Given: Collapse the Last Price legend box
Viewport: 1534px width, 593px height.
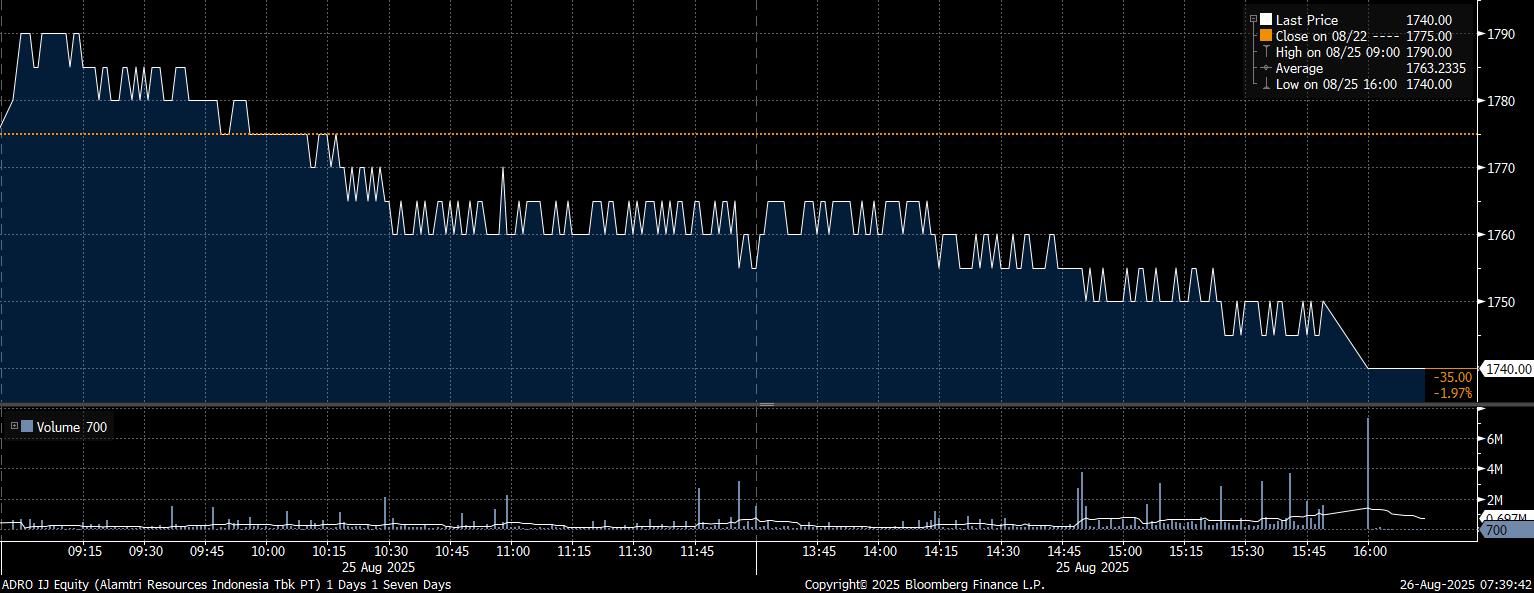Looking at the screenshot, I should (x=1253, y=20).
